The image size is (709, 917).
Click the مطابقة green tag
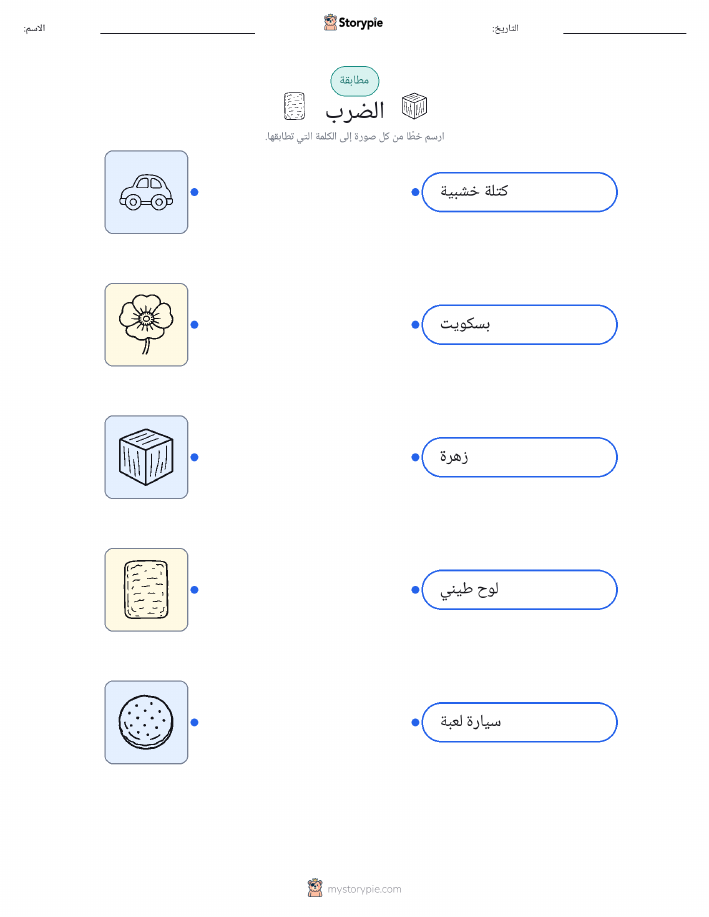click(354, 81)
